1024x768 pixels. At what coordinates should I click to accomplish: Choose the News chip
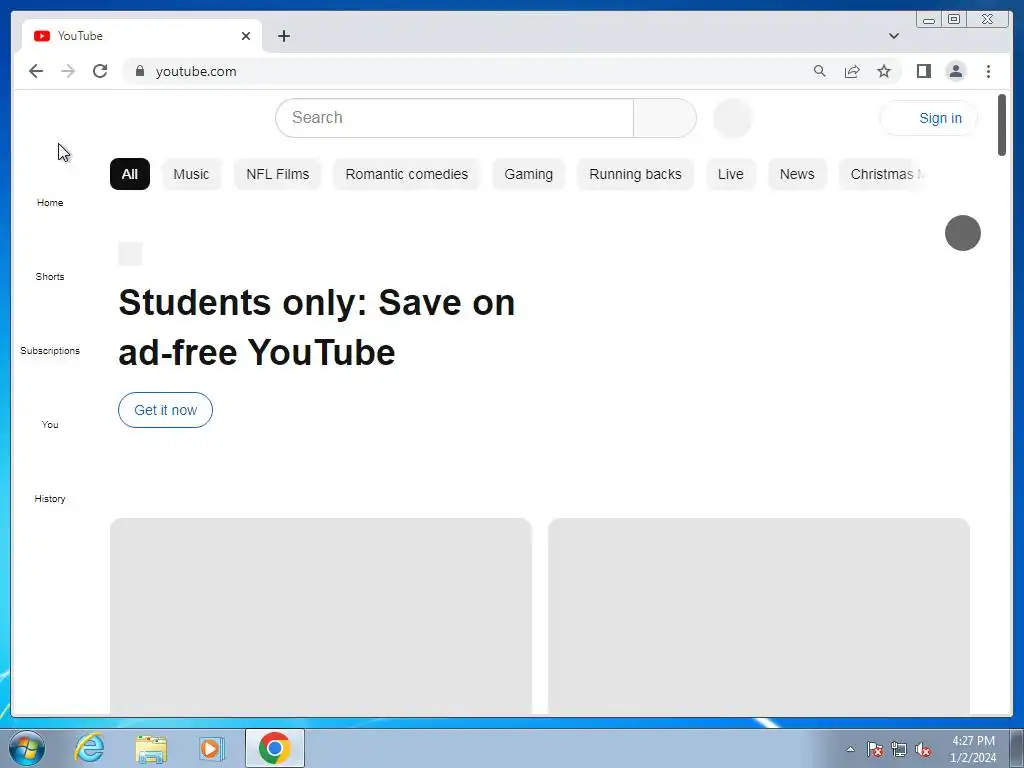[797, 174]
